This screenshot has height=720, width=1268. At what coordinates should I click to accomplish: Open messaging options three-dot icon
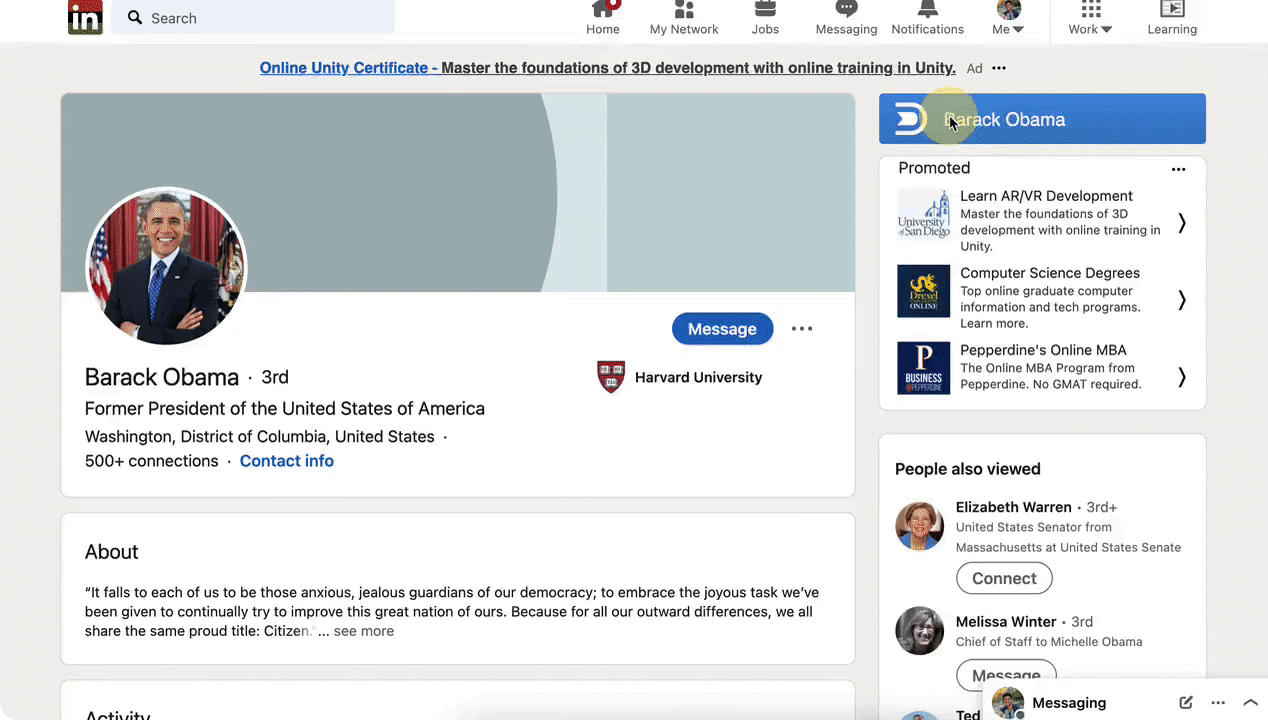coord(1218,703)
